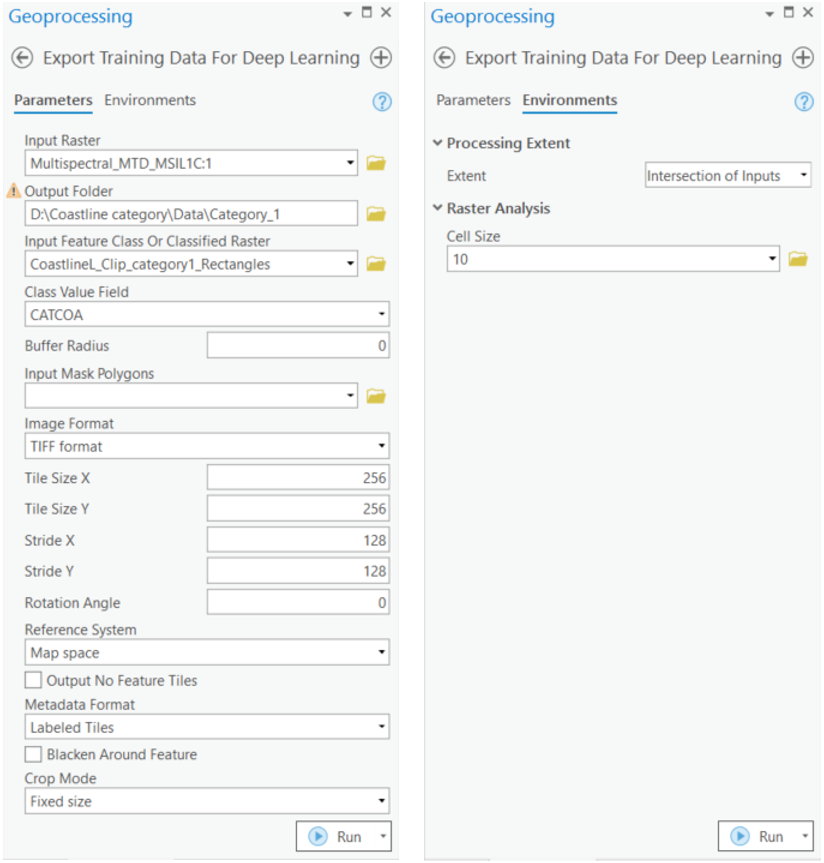Collapse the Raster Analysis section

(x=438, y=209)
